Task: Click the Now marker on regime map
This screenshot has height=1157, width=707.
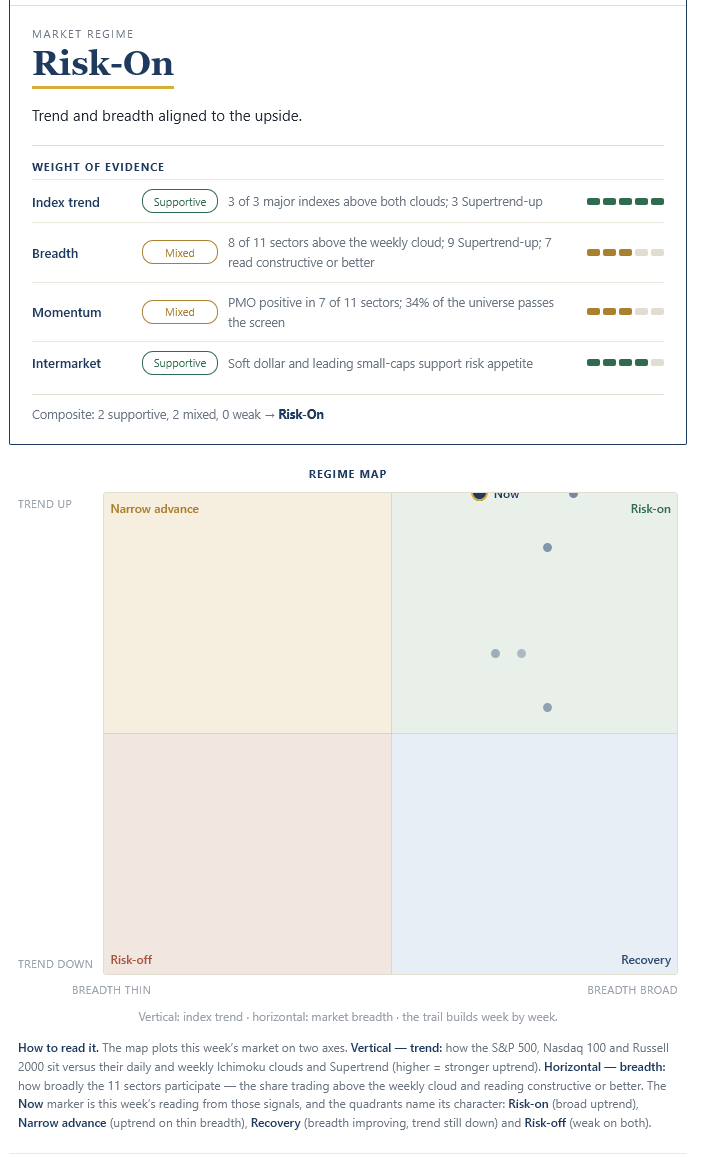Action: pos(480,495)
